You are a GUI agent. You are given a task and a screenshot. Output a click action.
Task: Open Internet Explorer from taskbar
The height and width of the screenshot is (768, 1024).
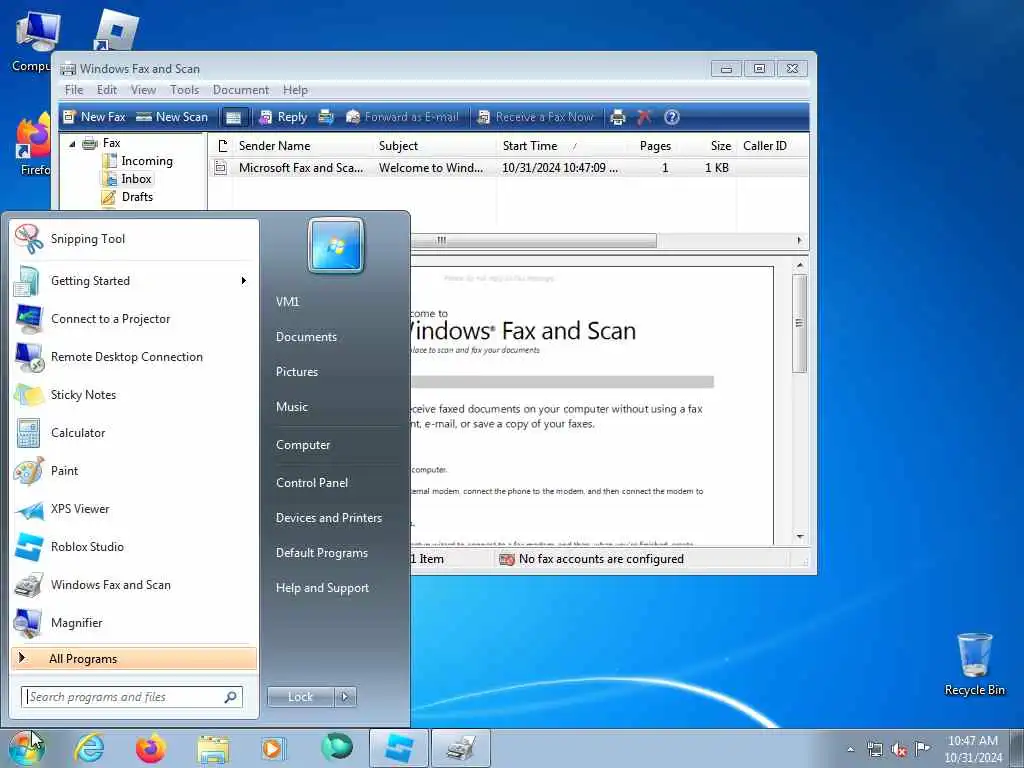coord(89,748)
